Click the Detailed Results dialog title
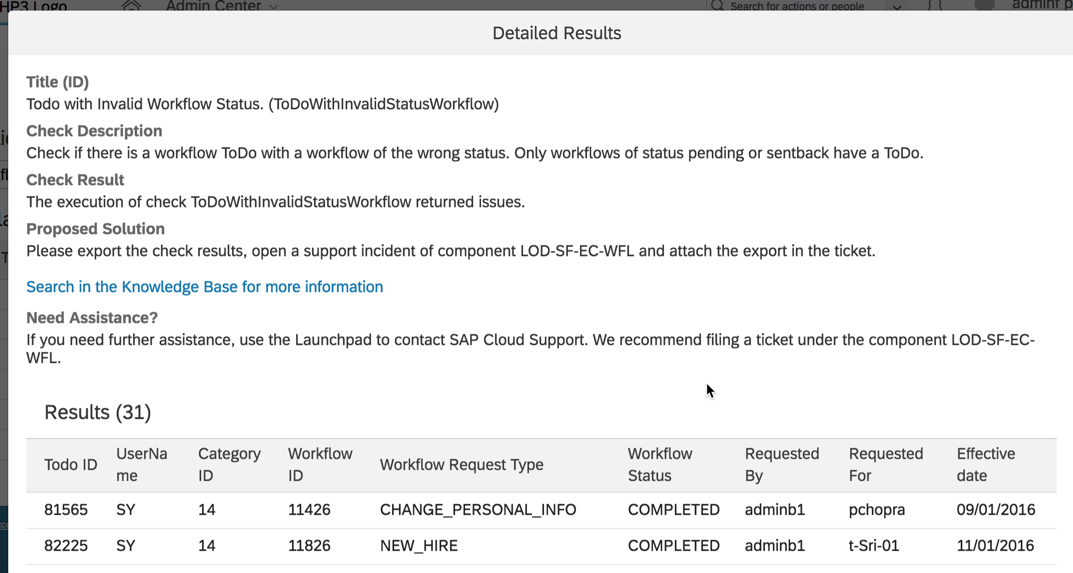The height and width of the screenshot is (573, 1073). tap(557, 34)
